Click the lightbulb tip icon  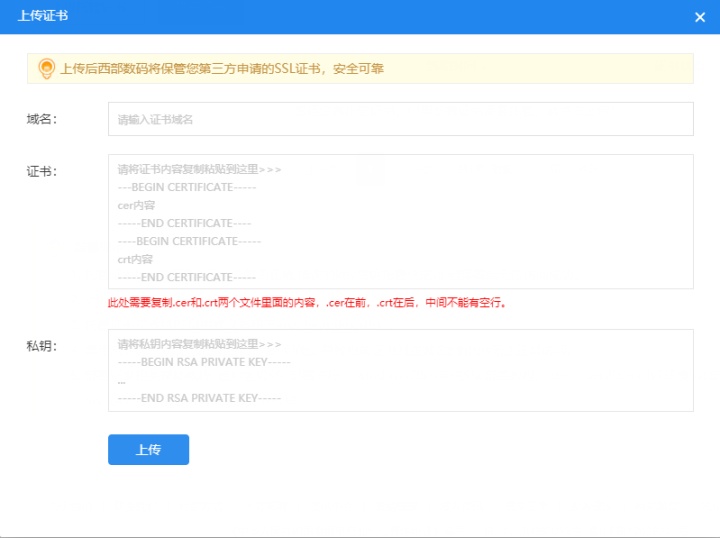(x=46, y=69)
